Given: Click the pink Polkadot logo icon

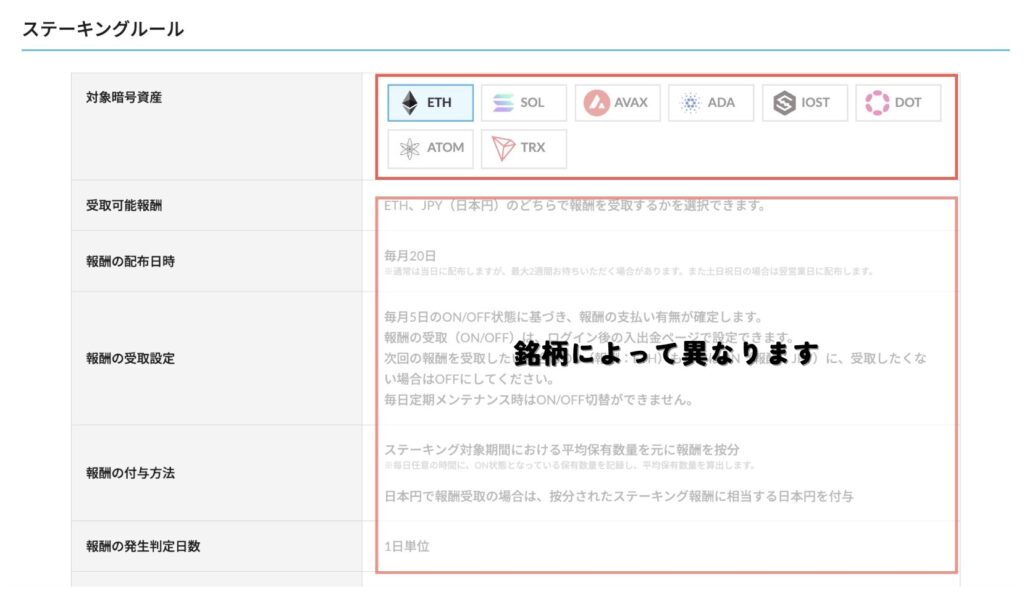Looking at the screenshot, I should coord(877,103).
